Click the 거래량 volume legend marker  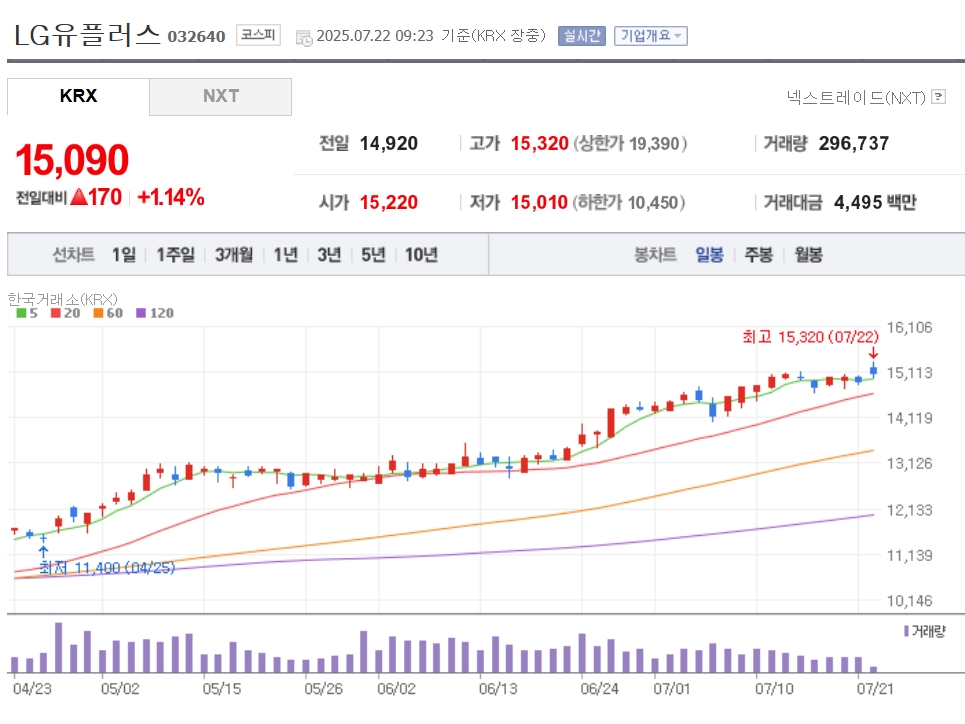[907, 631]
